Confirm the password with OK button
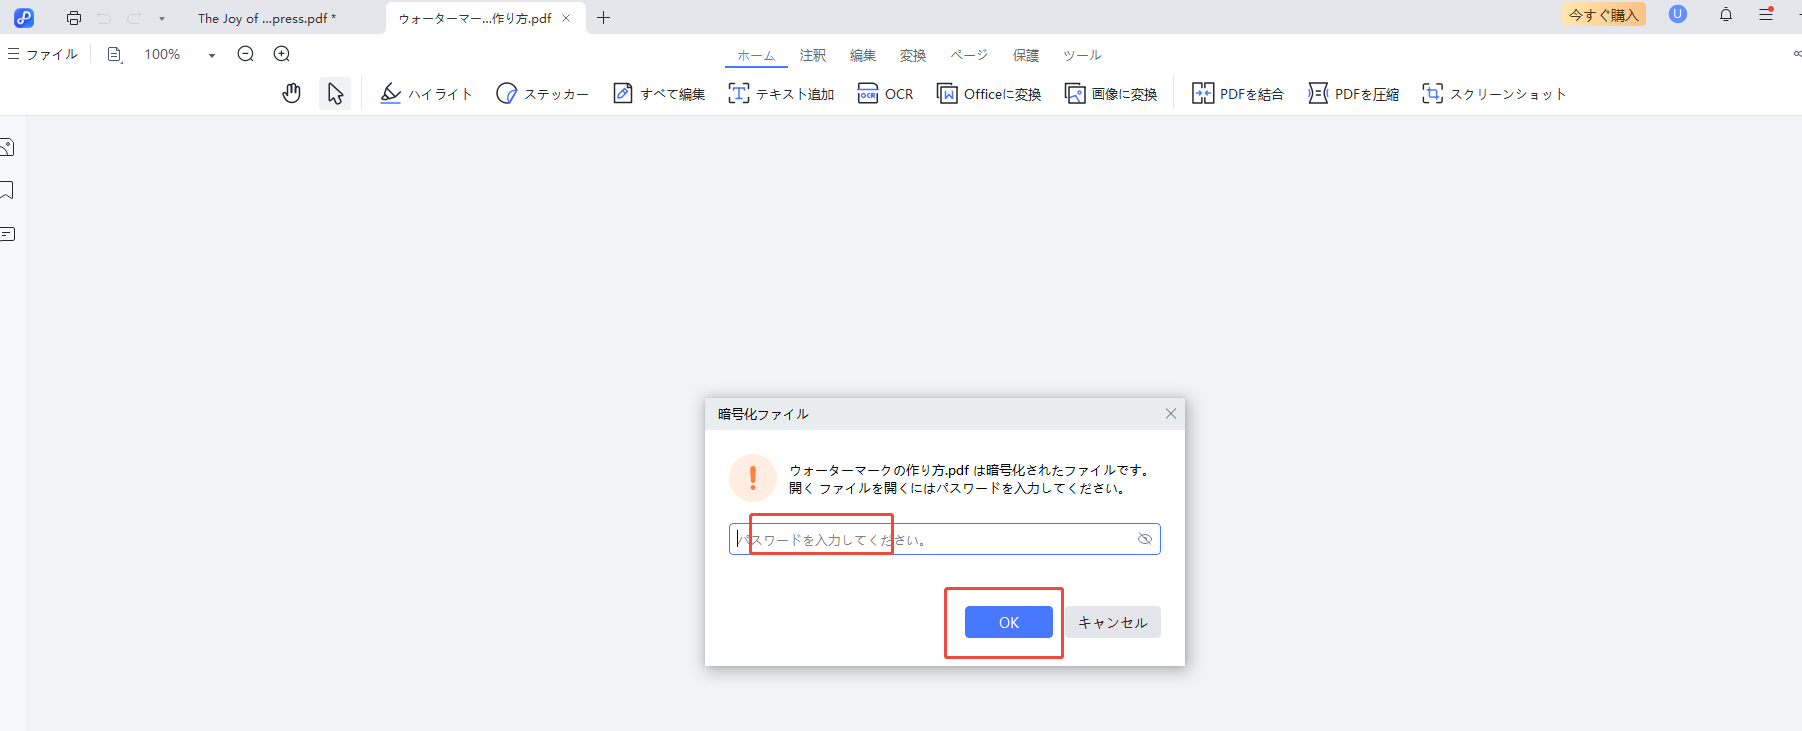 1008,622
